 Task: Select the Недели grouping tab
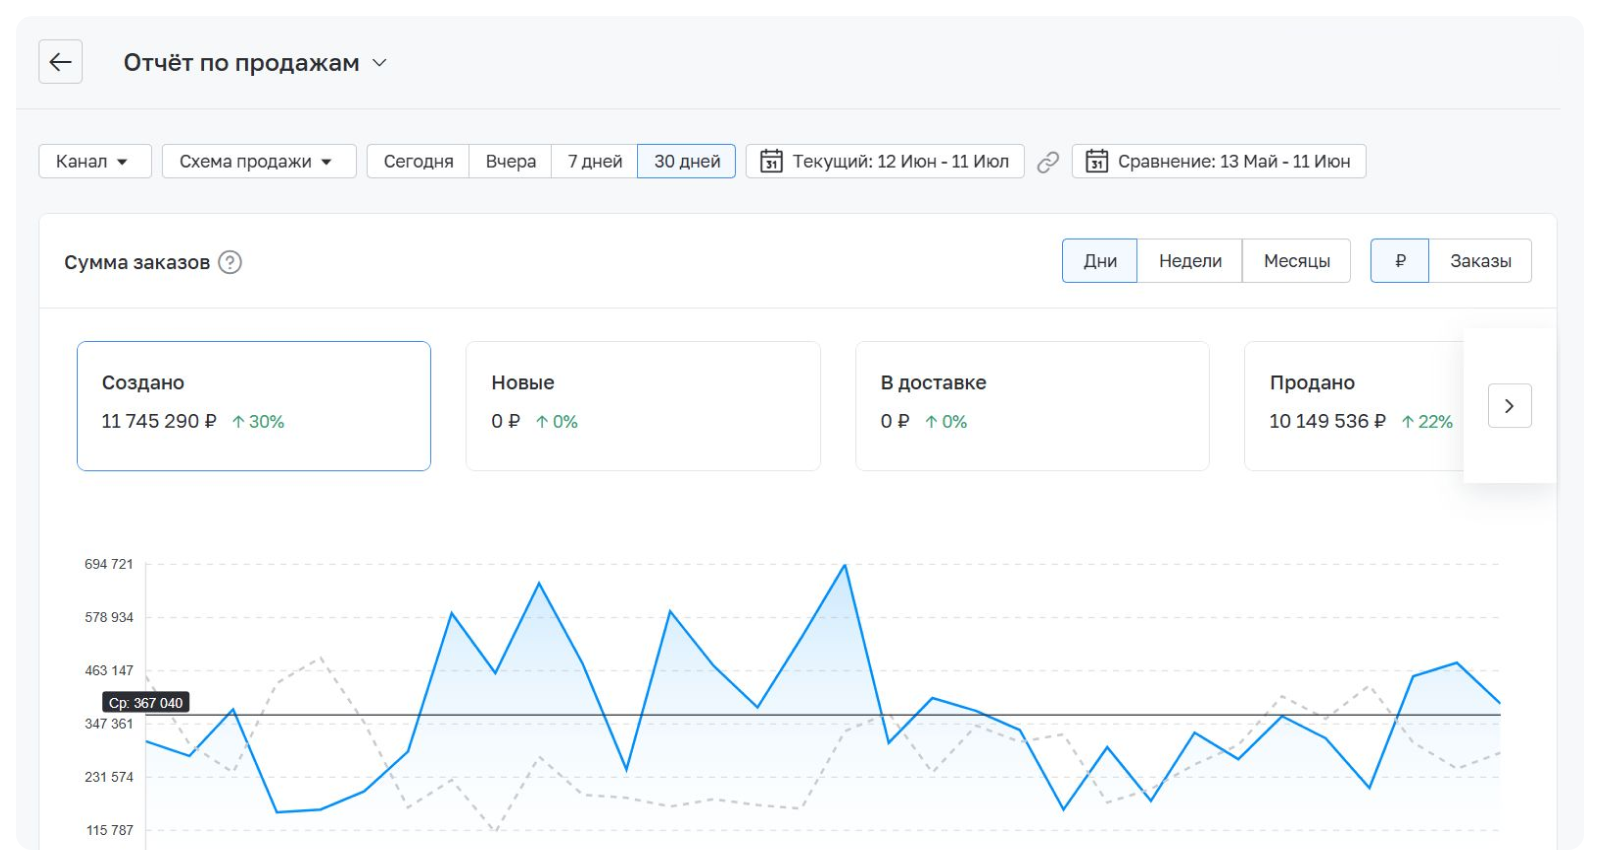[1189, 261]
